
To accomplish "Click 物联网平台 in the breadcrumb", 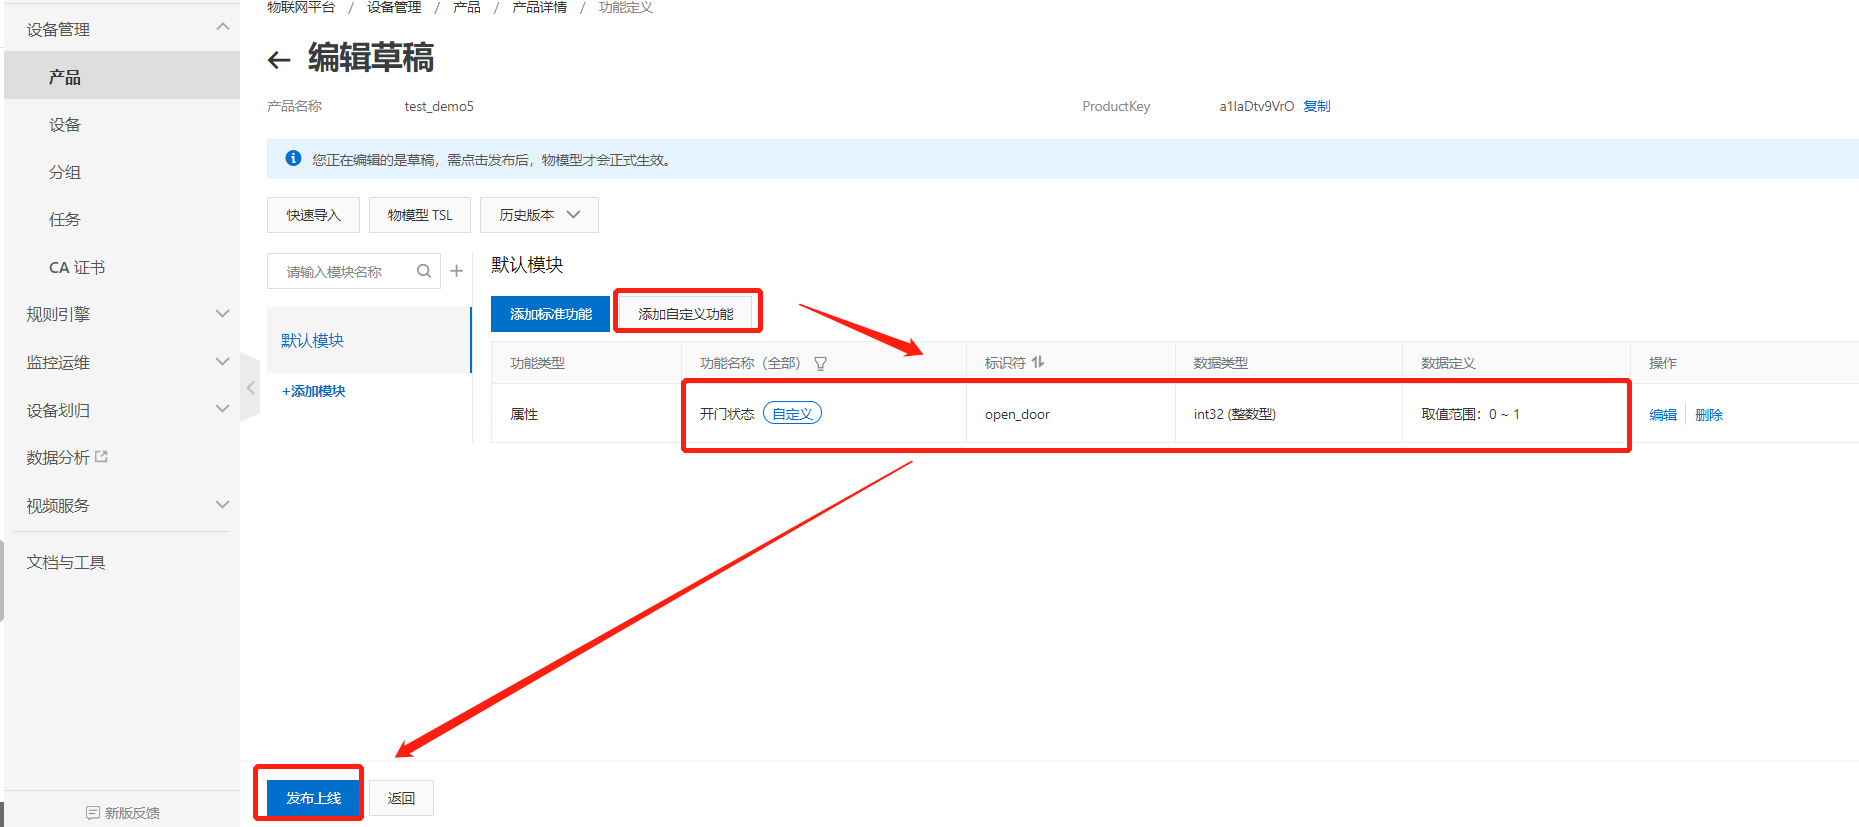I will (x=301, y=7).
